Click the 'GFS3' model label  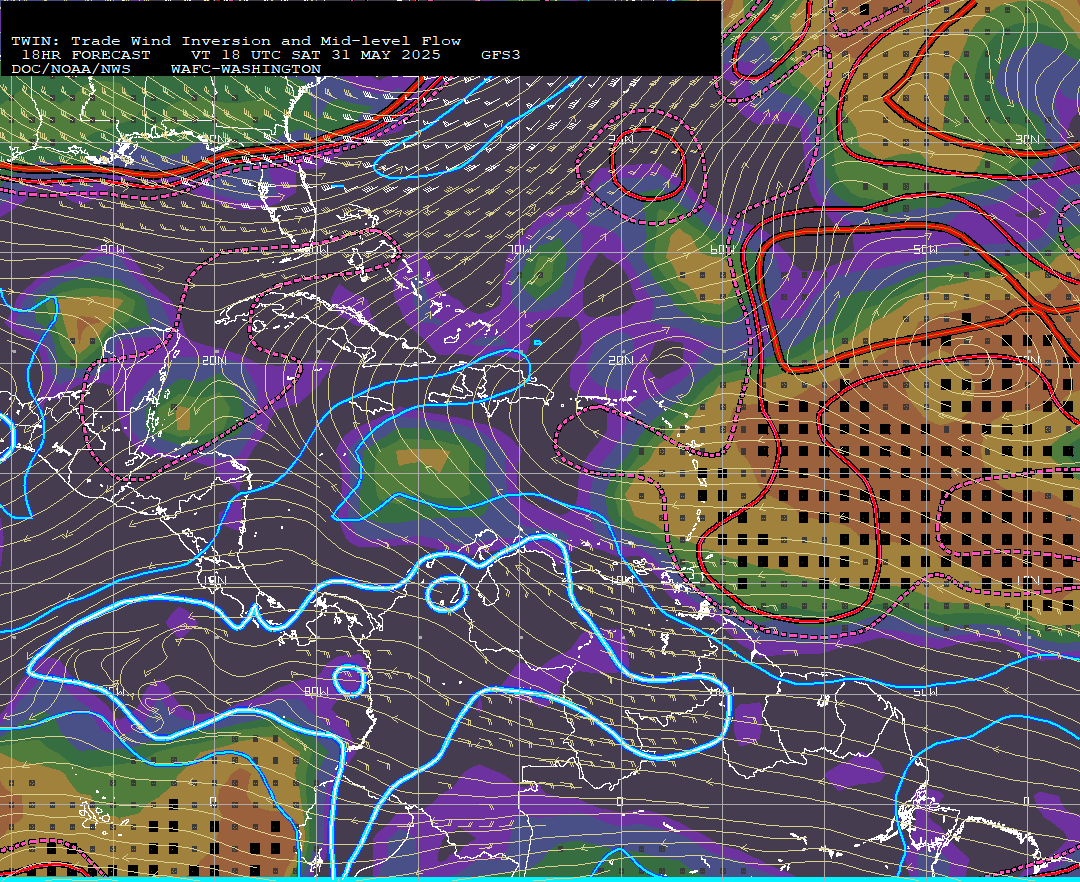(x=501, y=55)
